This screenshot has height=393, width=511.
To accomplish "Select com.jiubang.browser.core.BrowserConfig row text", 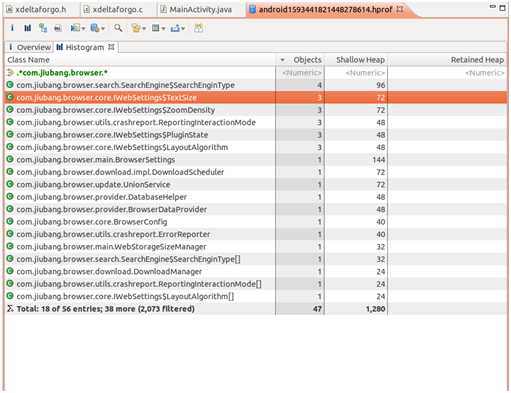I will pyautogui.click(x=92, y=222).
